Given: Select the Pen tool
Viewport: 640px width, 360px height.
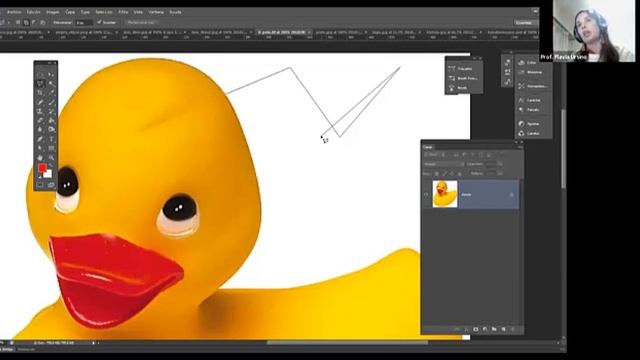Looking at the screenshot, I should [40, 139].
